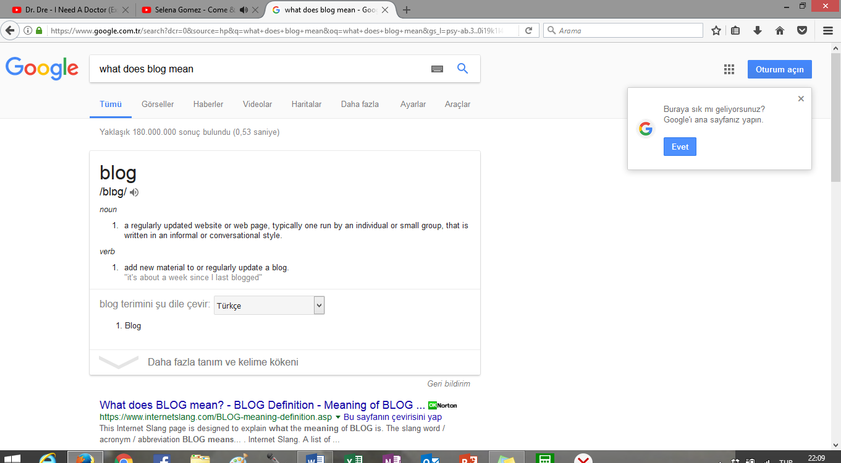Reload the current page
The height and width of the screenshot is (463, 841).
click(x=528, y=31)
